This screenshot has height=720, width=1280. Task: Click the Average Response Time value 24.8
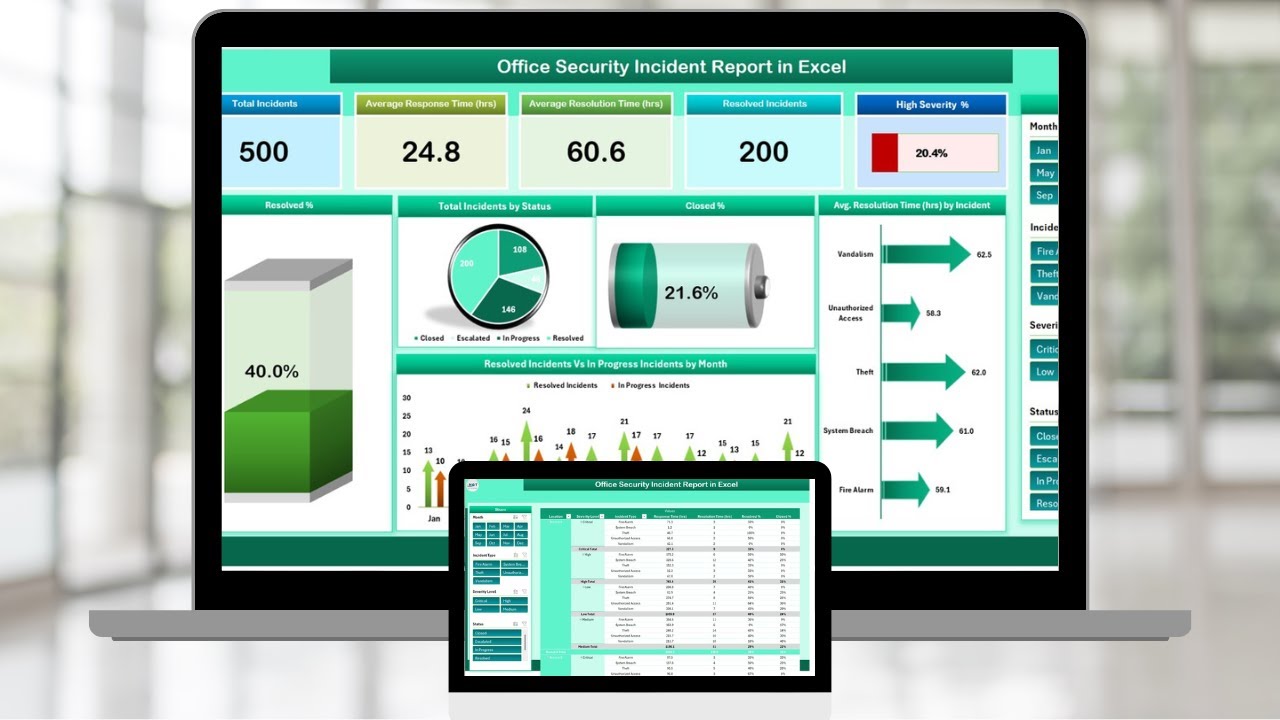click(x=431, y=152)
